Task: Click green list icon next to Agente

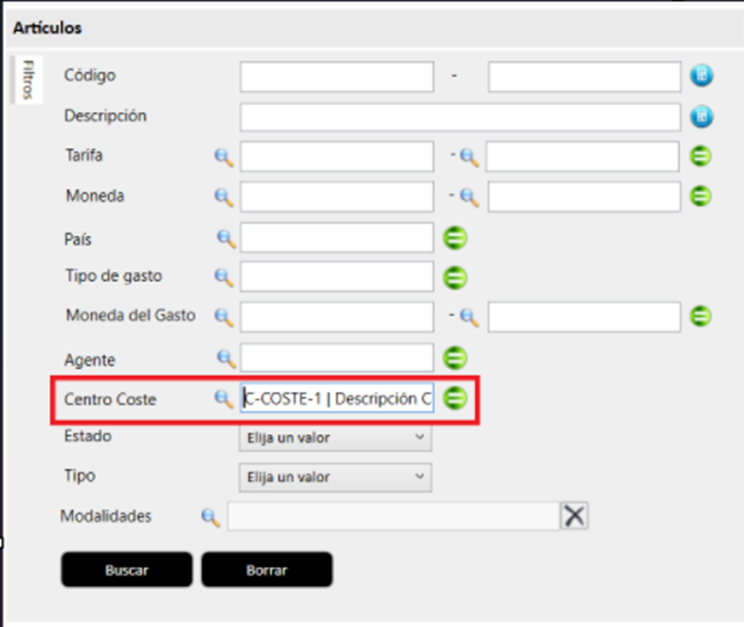Action: (x=455, y=357)
